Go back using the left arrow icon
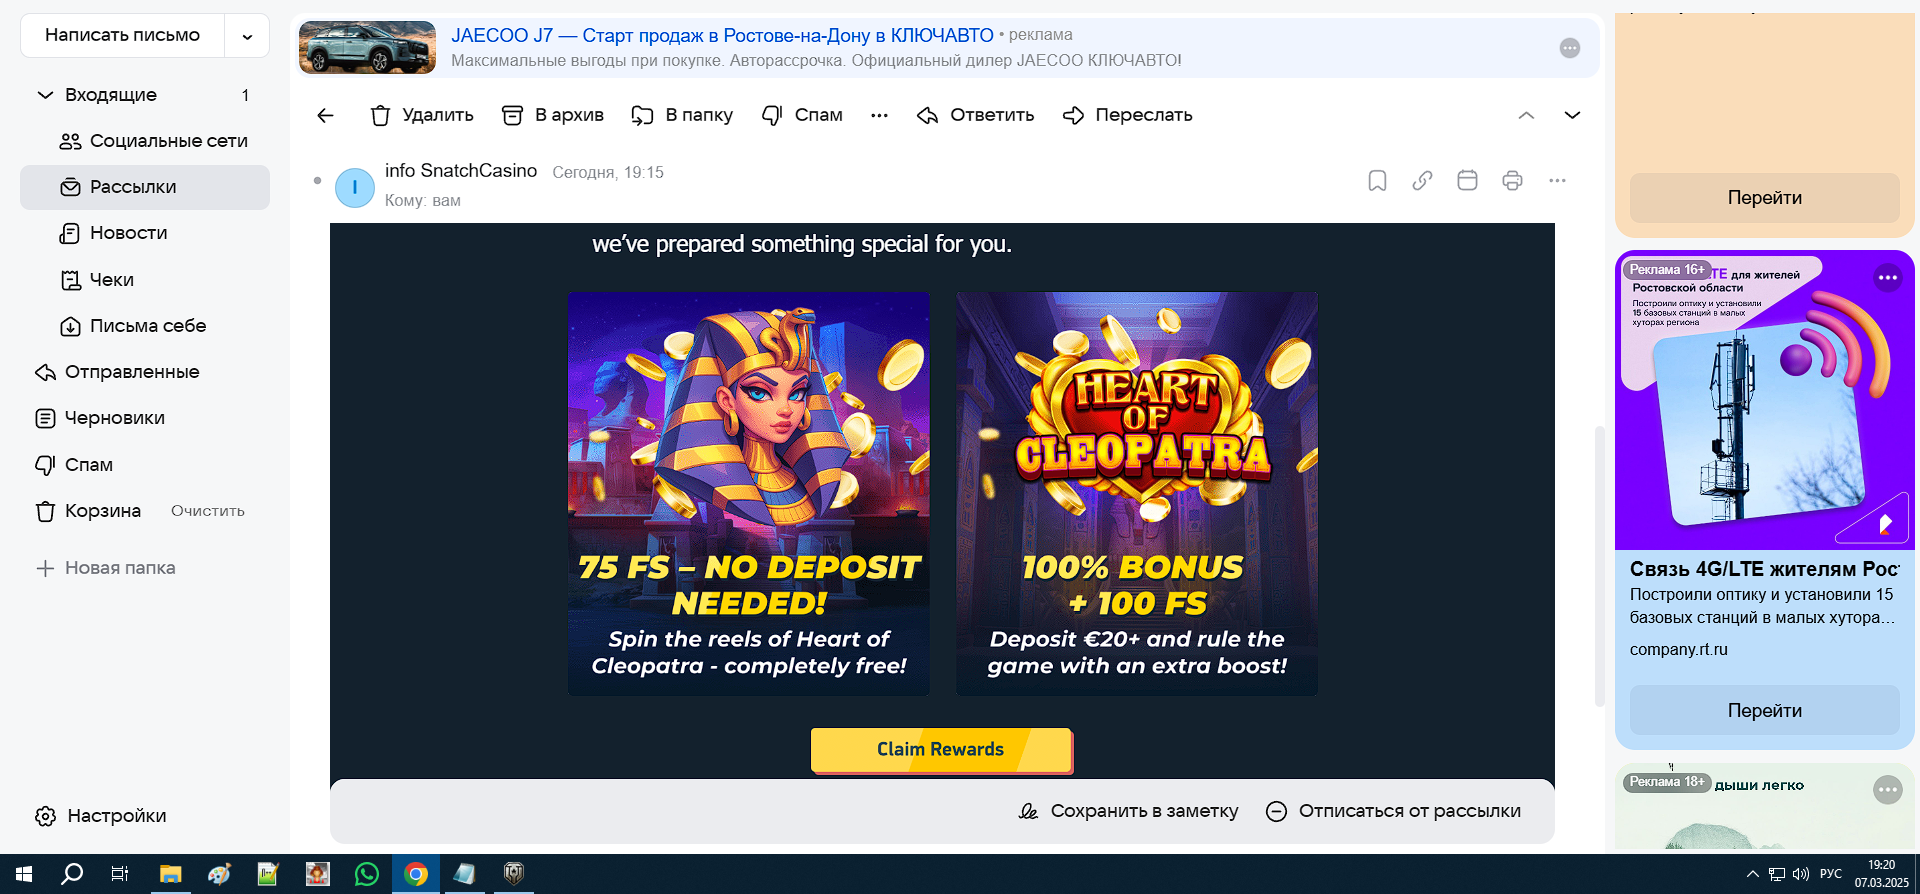1920x894 pixels. 325,115
